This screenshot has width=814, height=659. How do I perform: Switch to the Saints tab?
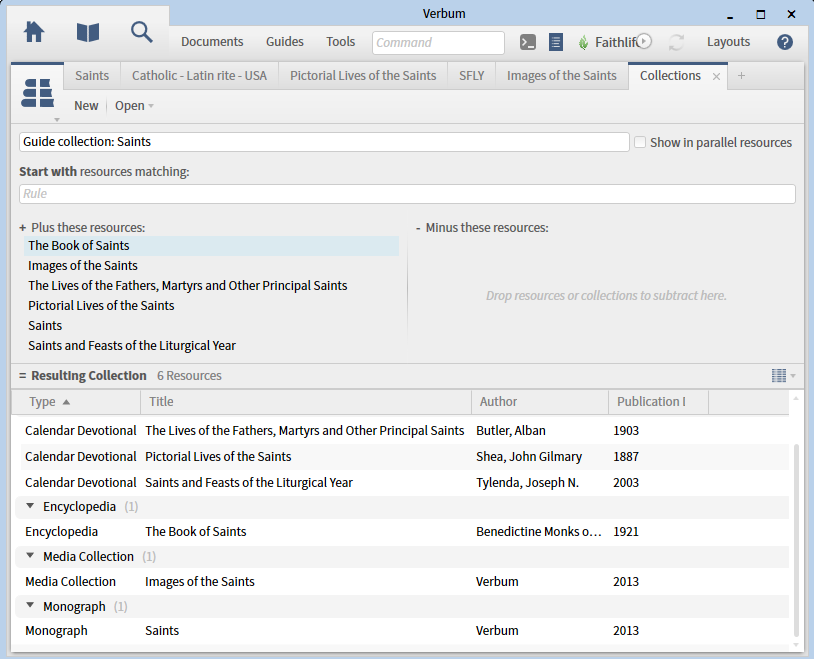tap(92, 76)
